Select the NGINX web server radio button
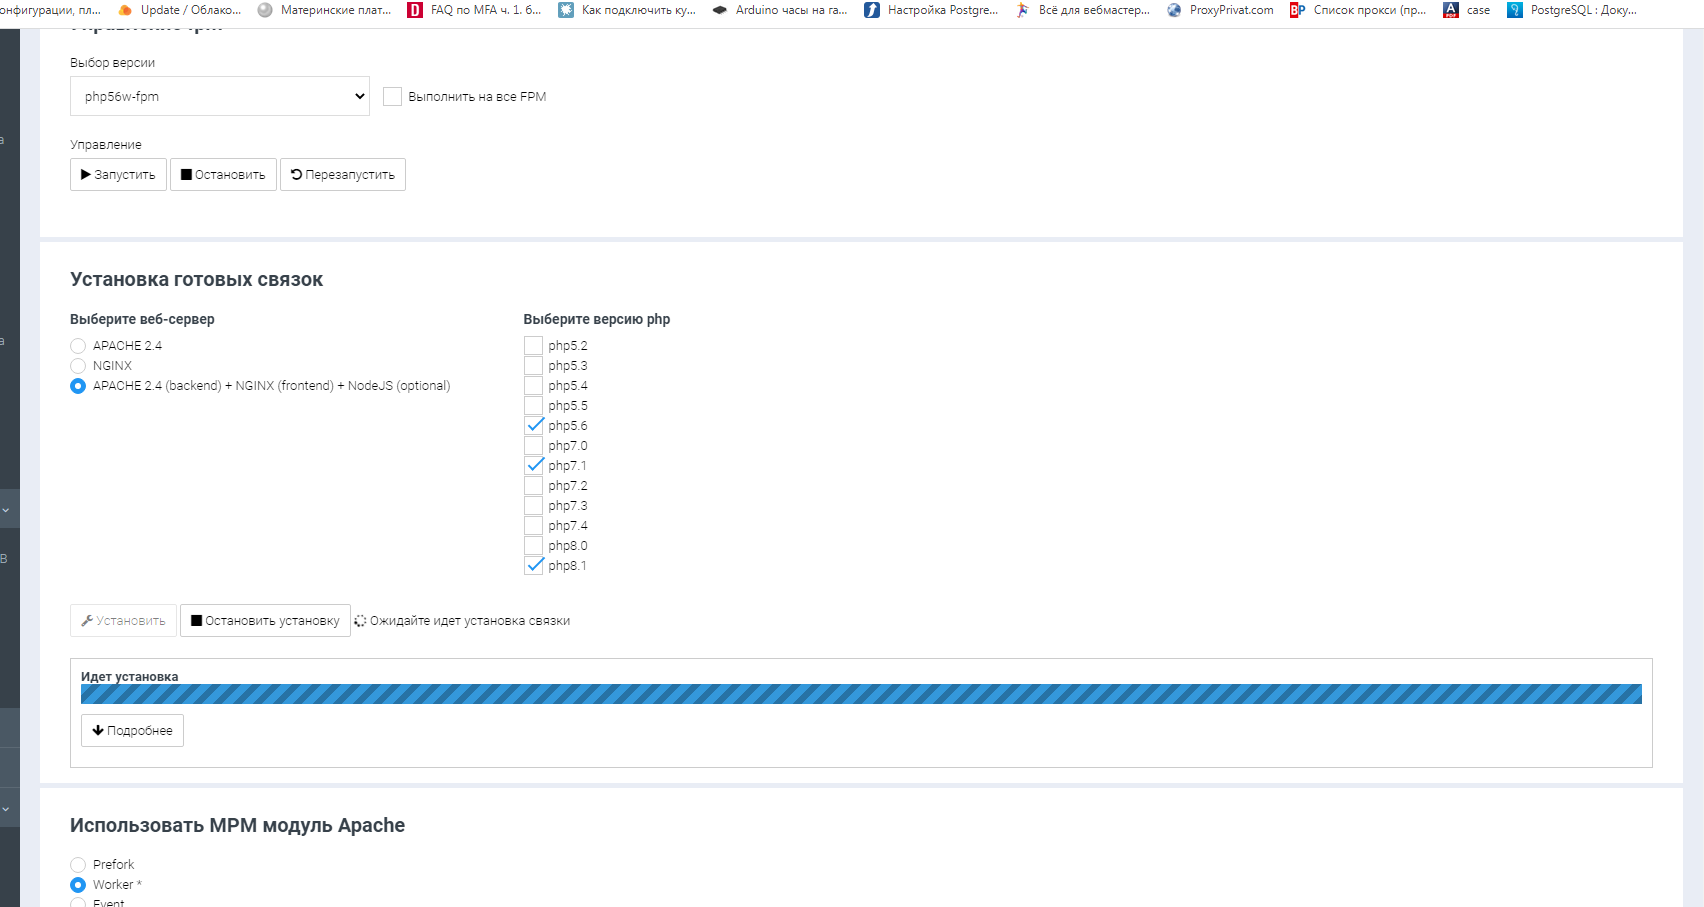The width and height of the screenshot is (1704, 907). (x=78, y=366)
